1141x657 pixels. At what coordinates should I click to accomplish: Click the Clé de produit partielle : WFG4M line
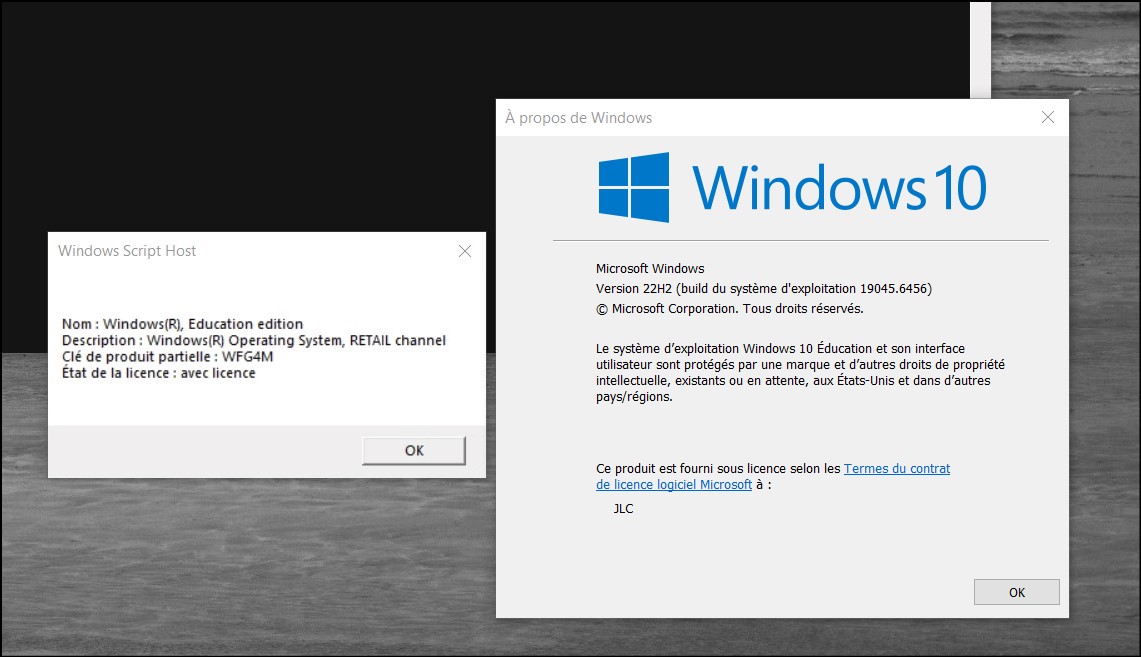[167, 357]
